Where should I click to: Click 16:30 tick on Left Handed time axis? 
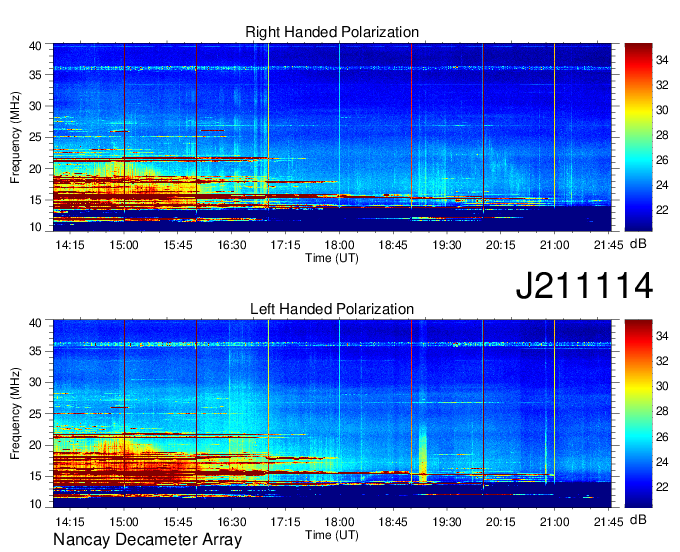232,522
